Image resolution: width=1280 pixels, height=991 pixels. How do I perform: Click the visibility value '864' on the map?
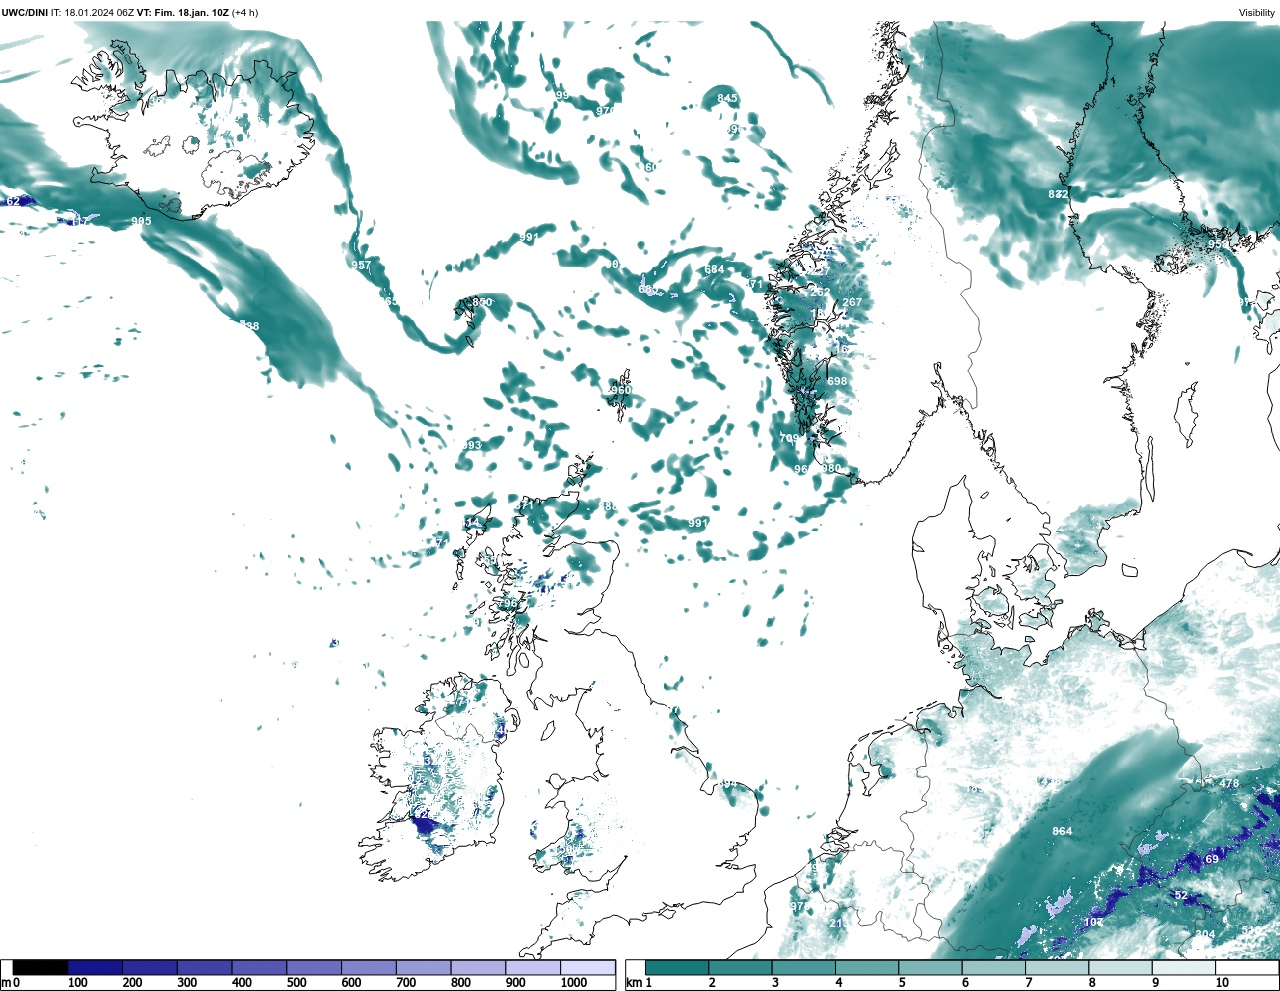[1062, 831]
